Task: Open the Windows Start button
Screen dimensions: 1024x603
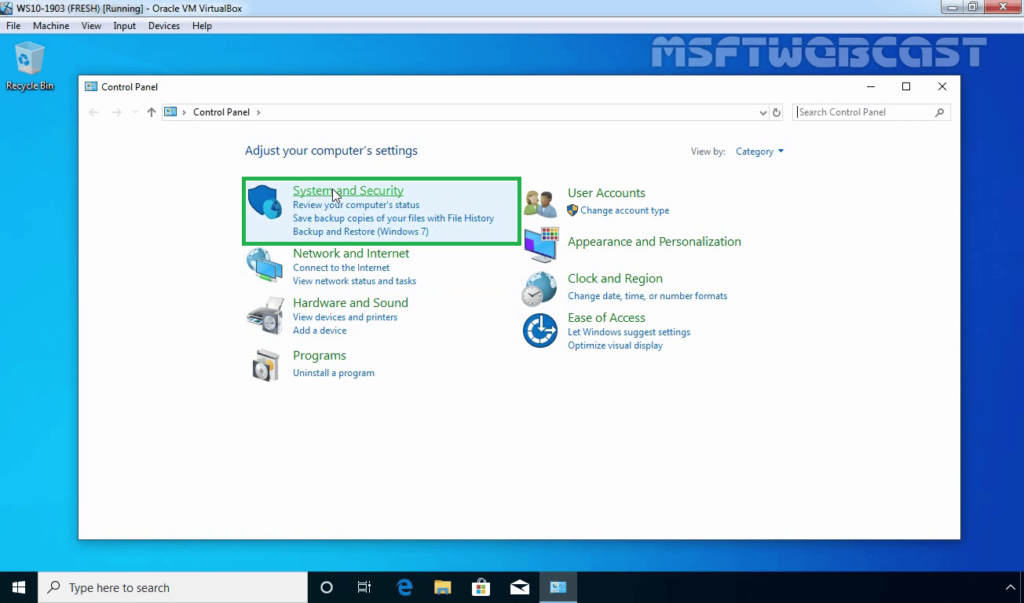Action: (x=19, y=587)
